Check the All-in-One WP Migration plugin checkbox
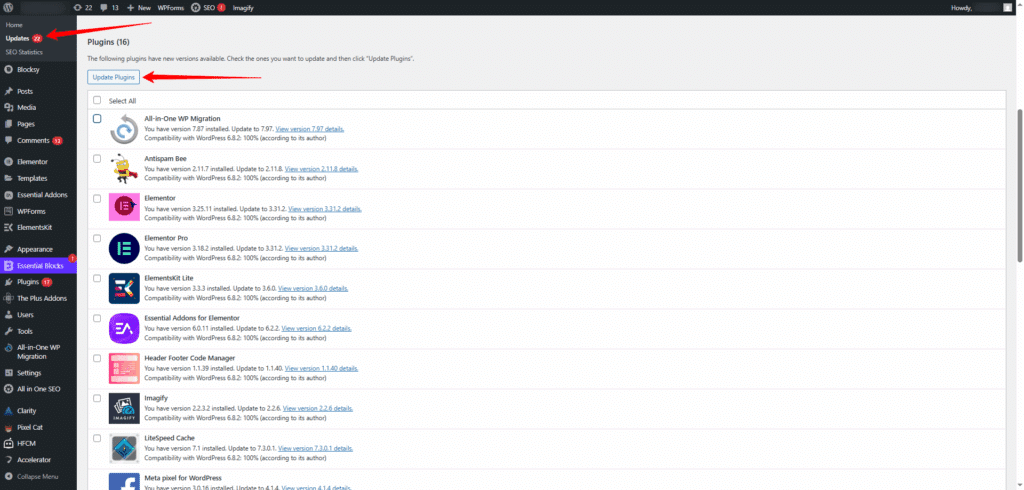Image resolution: width=1024 pixels, height=490 pixels. [x=97, y=119]
